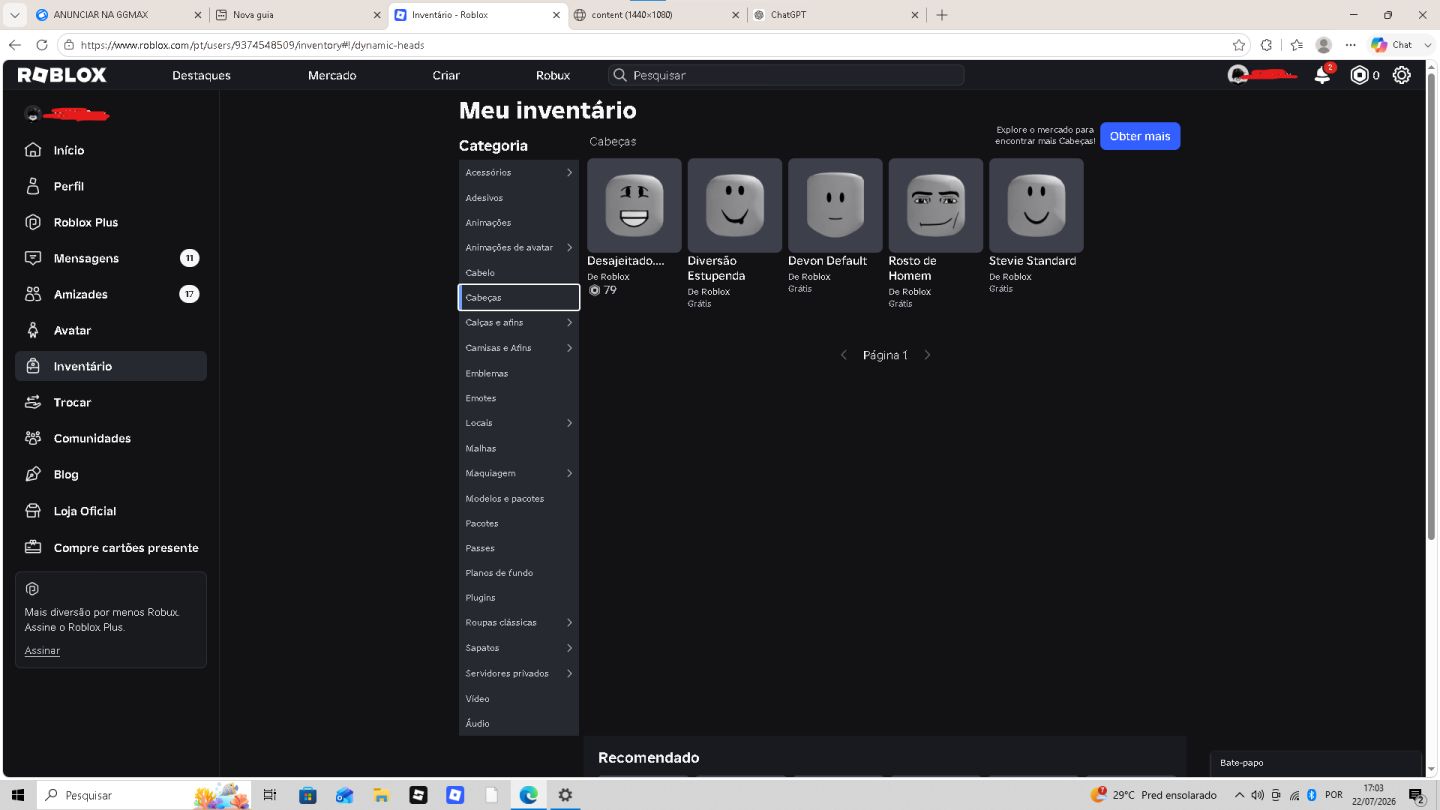Click the Obter mais button
Viewport: 1440px width, 810px height.
[x=1140, y=136]
